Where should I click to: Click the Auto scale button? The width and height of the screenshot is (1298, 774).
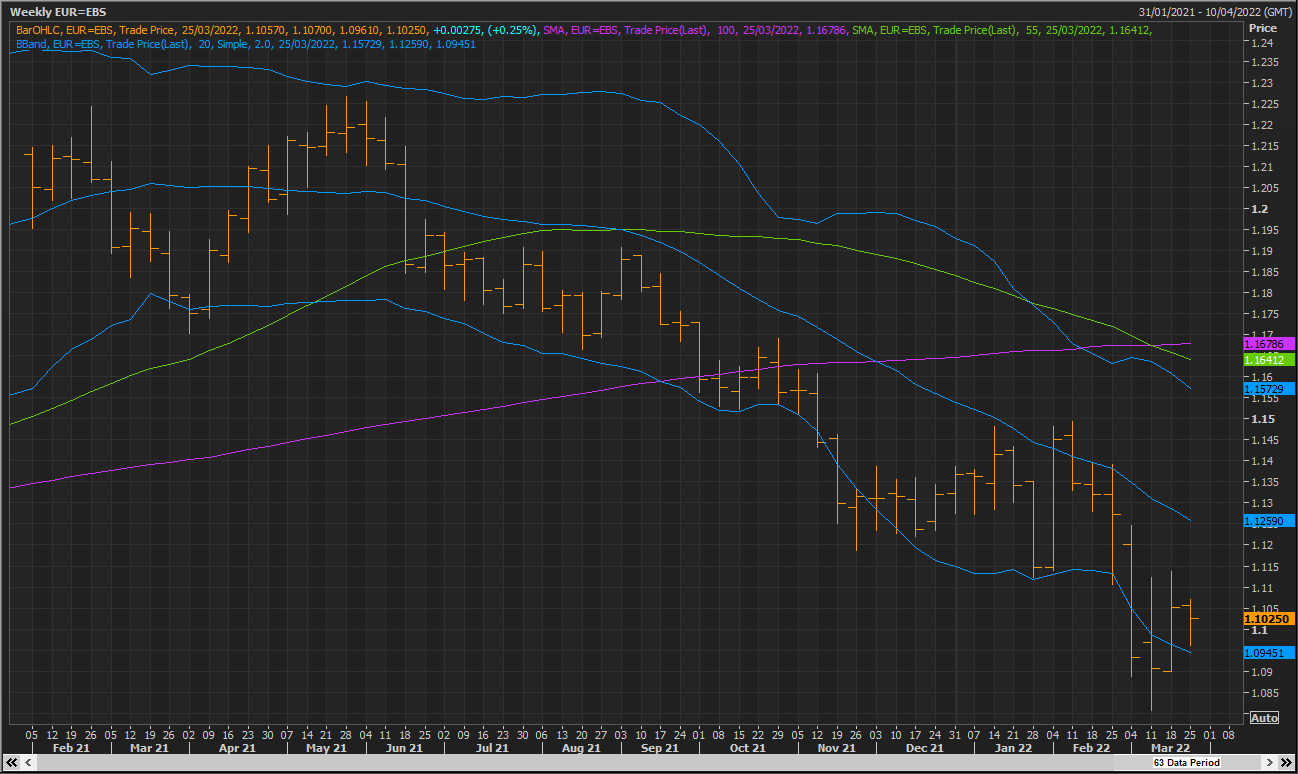click(x=1264, y=718)
